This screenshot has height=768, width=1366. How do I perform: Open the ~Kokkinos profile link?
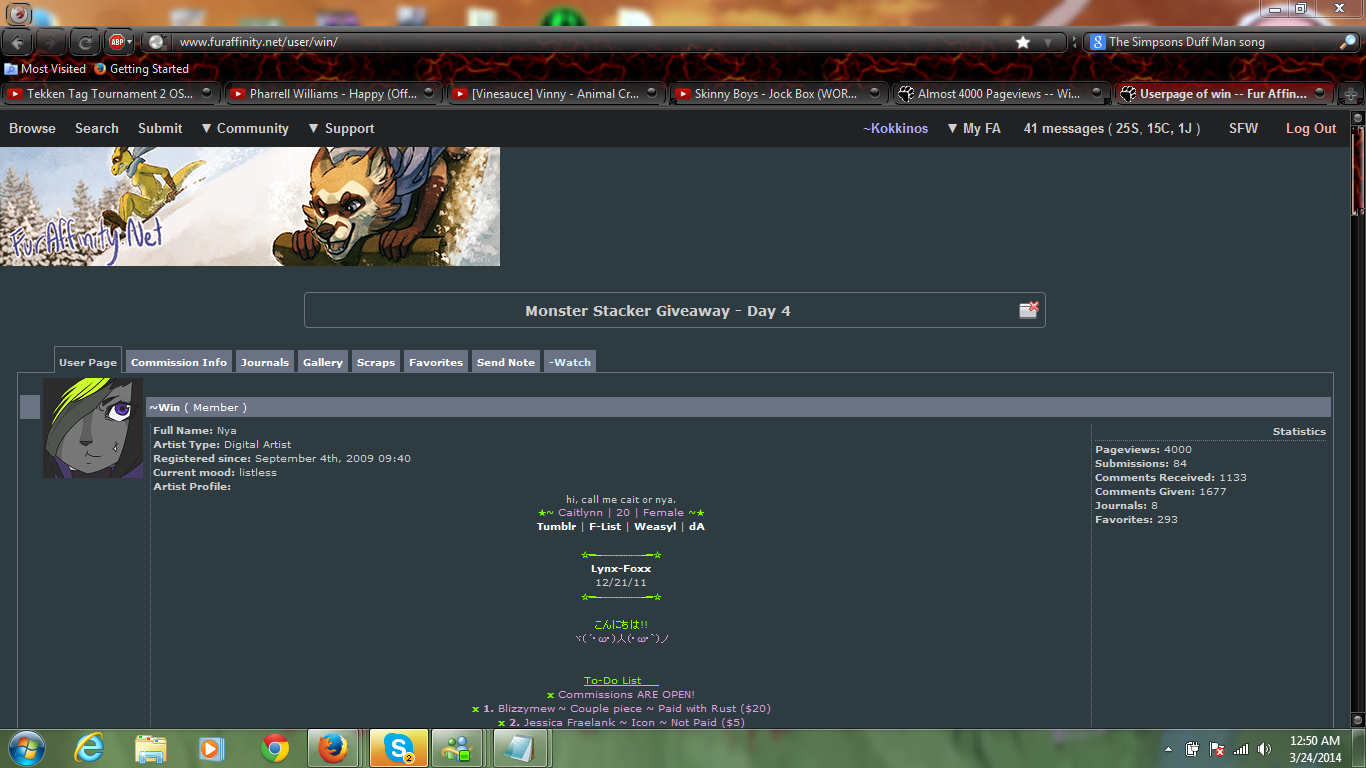click(895, 128)
